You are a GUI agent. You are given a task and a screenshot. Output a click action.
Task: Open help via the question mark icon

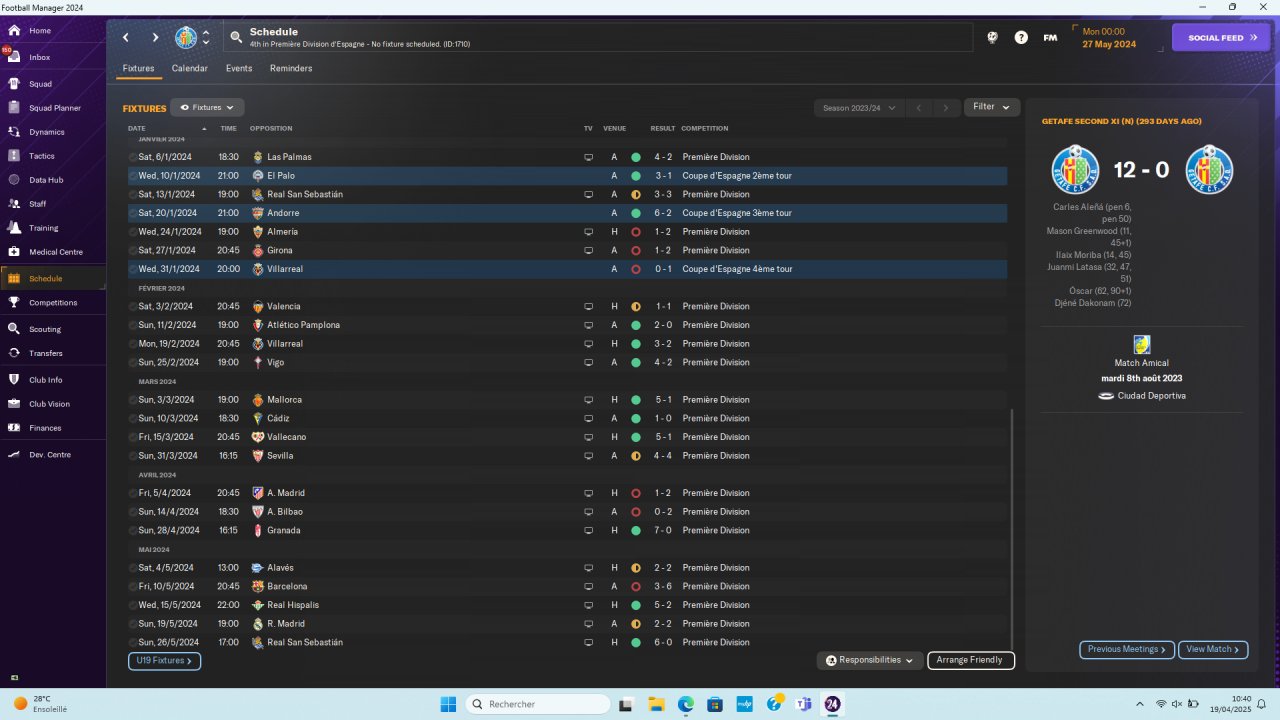[x=1021, y=38]
